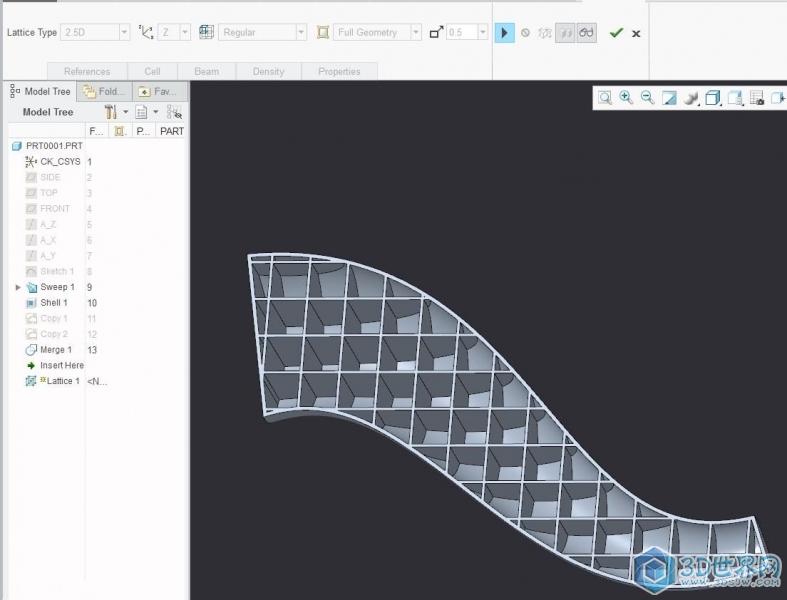The width and height of the screenshot is (787, 600).
Task: Click the tree Settings hammer icon
Action: [110, 112]
